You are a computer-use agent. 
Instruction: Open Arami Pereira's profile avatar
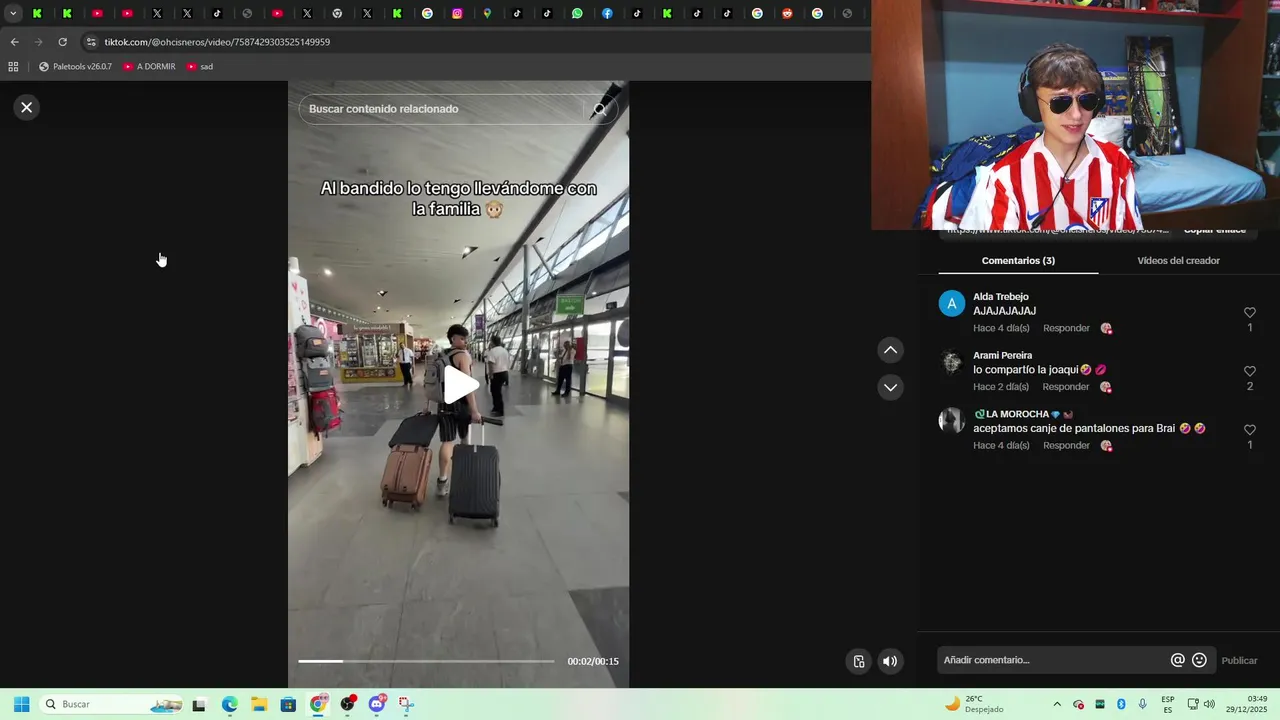(x=952, y=362)
